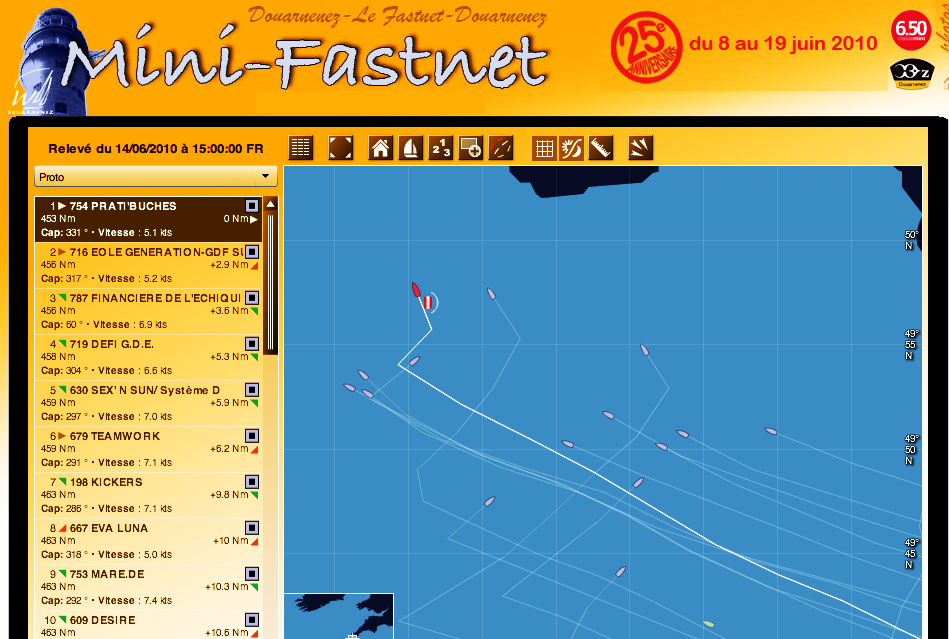Click "Cap: 331° • Vitesse : 5.1 kts" line
949x639 pixels.
click(107, 232)
